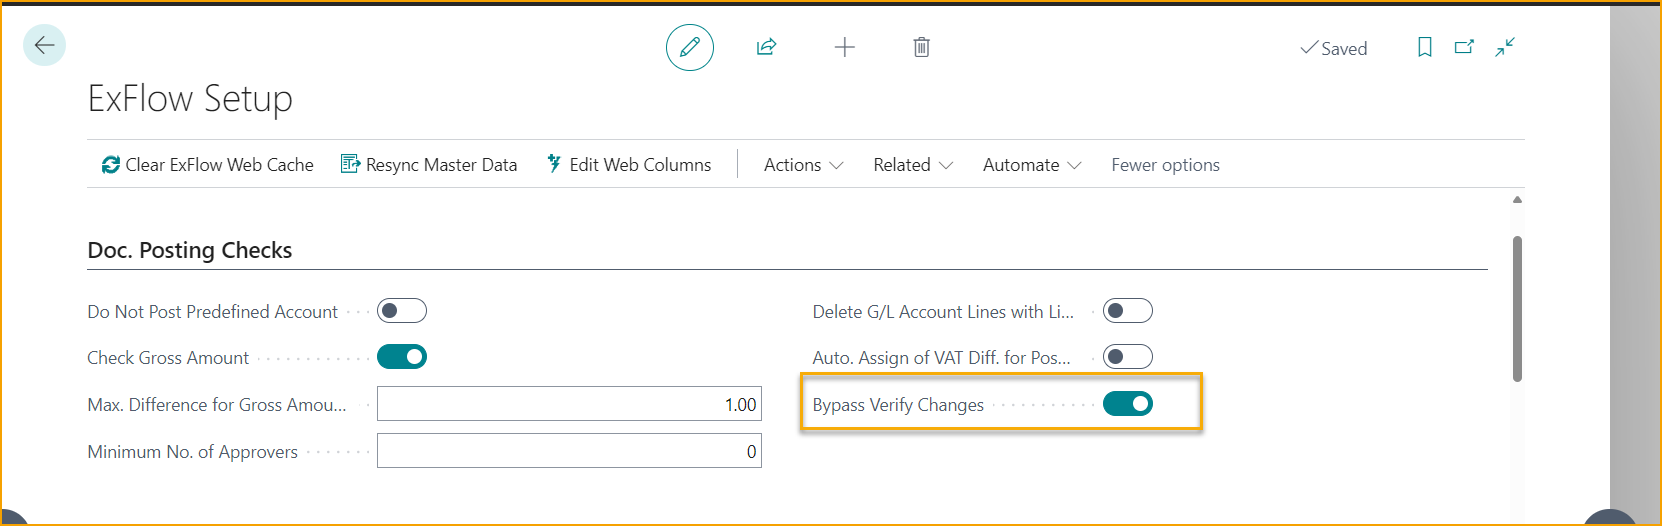Click the scrollbar up arrow
This screenshot has width=1662, height=526.
[x=1517, y=200]
